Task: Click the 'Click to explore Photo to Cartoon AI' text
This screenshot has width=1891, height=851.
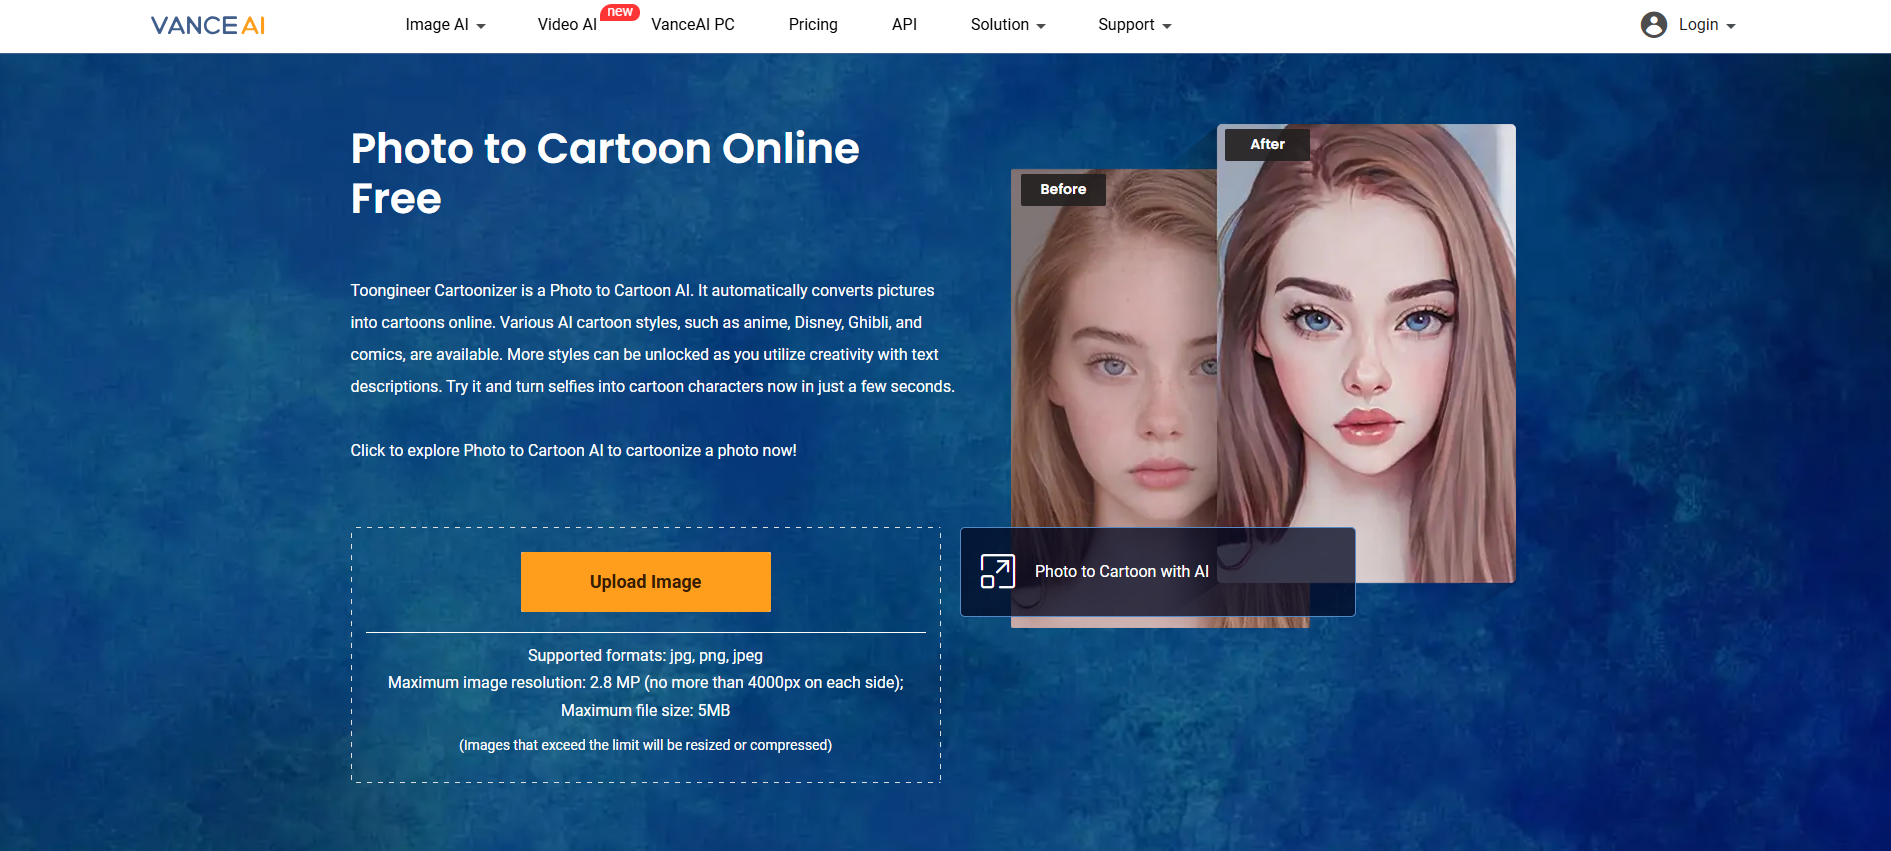Action: (x=573, y=451)
